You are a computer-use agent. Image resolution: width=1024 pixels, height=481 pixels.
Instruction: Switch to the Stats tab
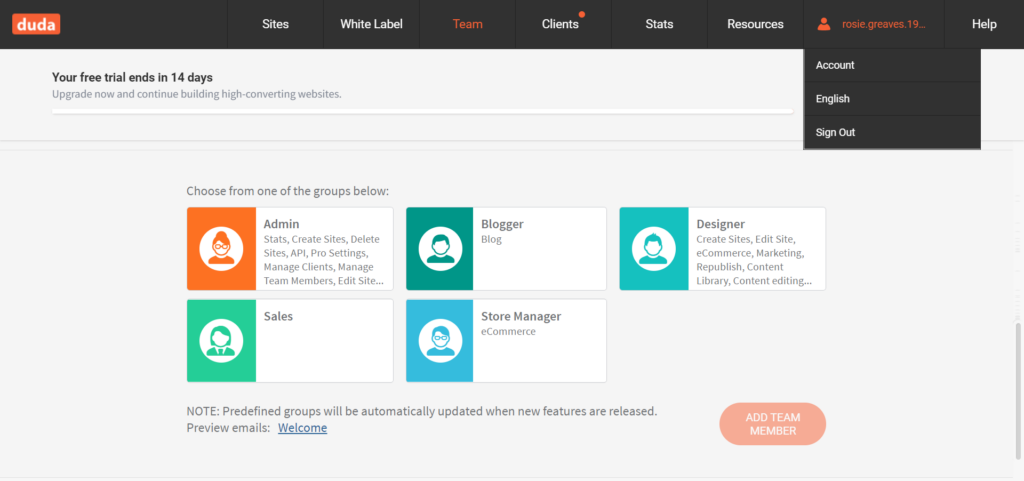[660, 24]
